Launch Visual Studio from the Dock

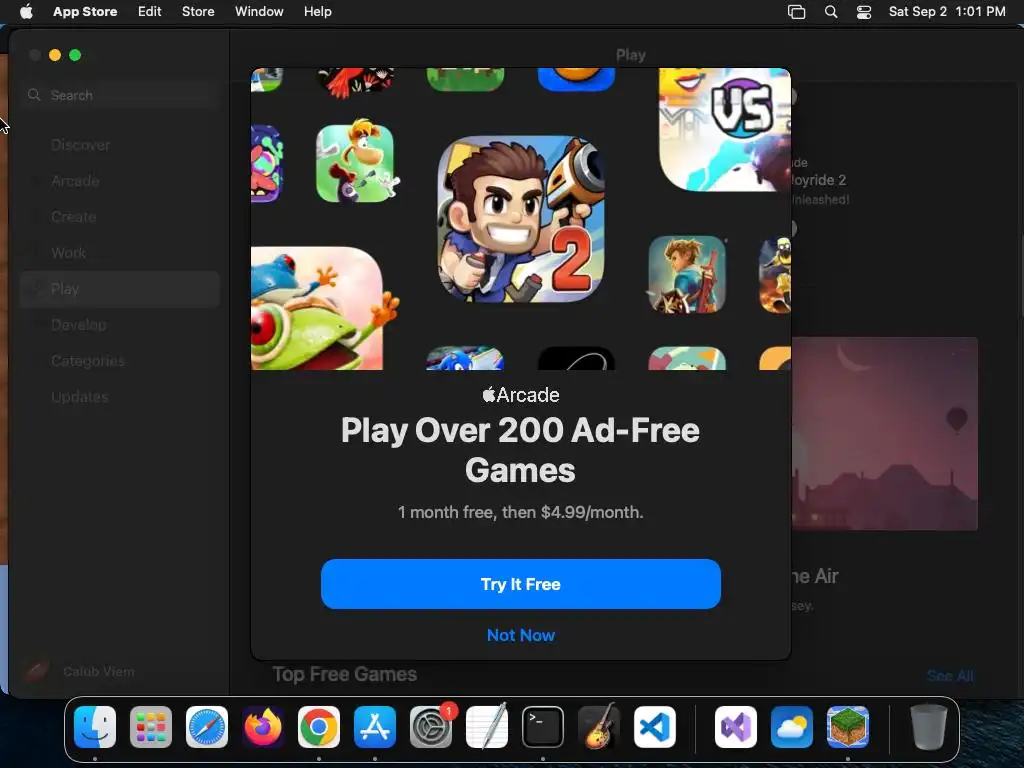pyautogui.click(x=736, y=727)
